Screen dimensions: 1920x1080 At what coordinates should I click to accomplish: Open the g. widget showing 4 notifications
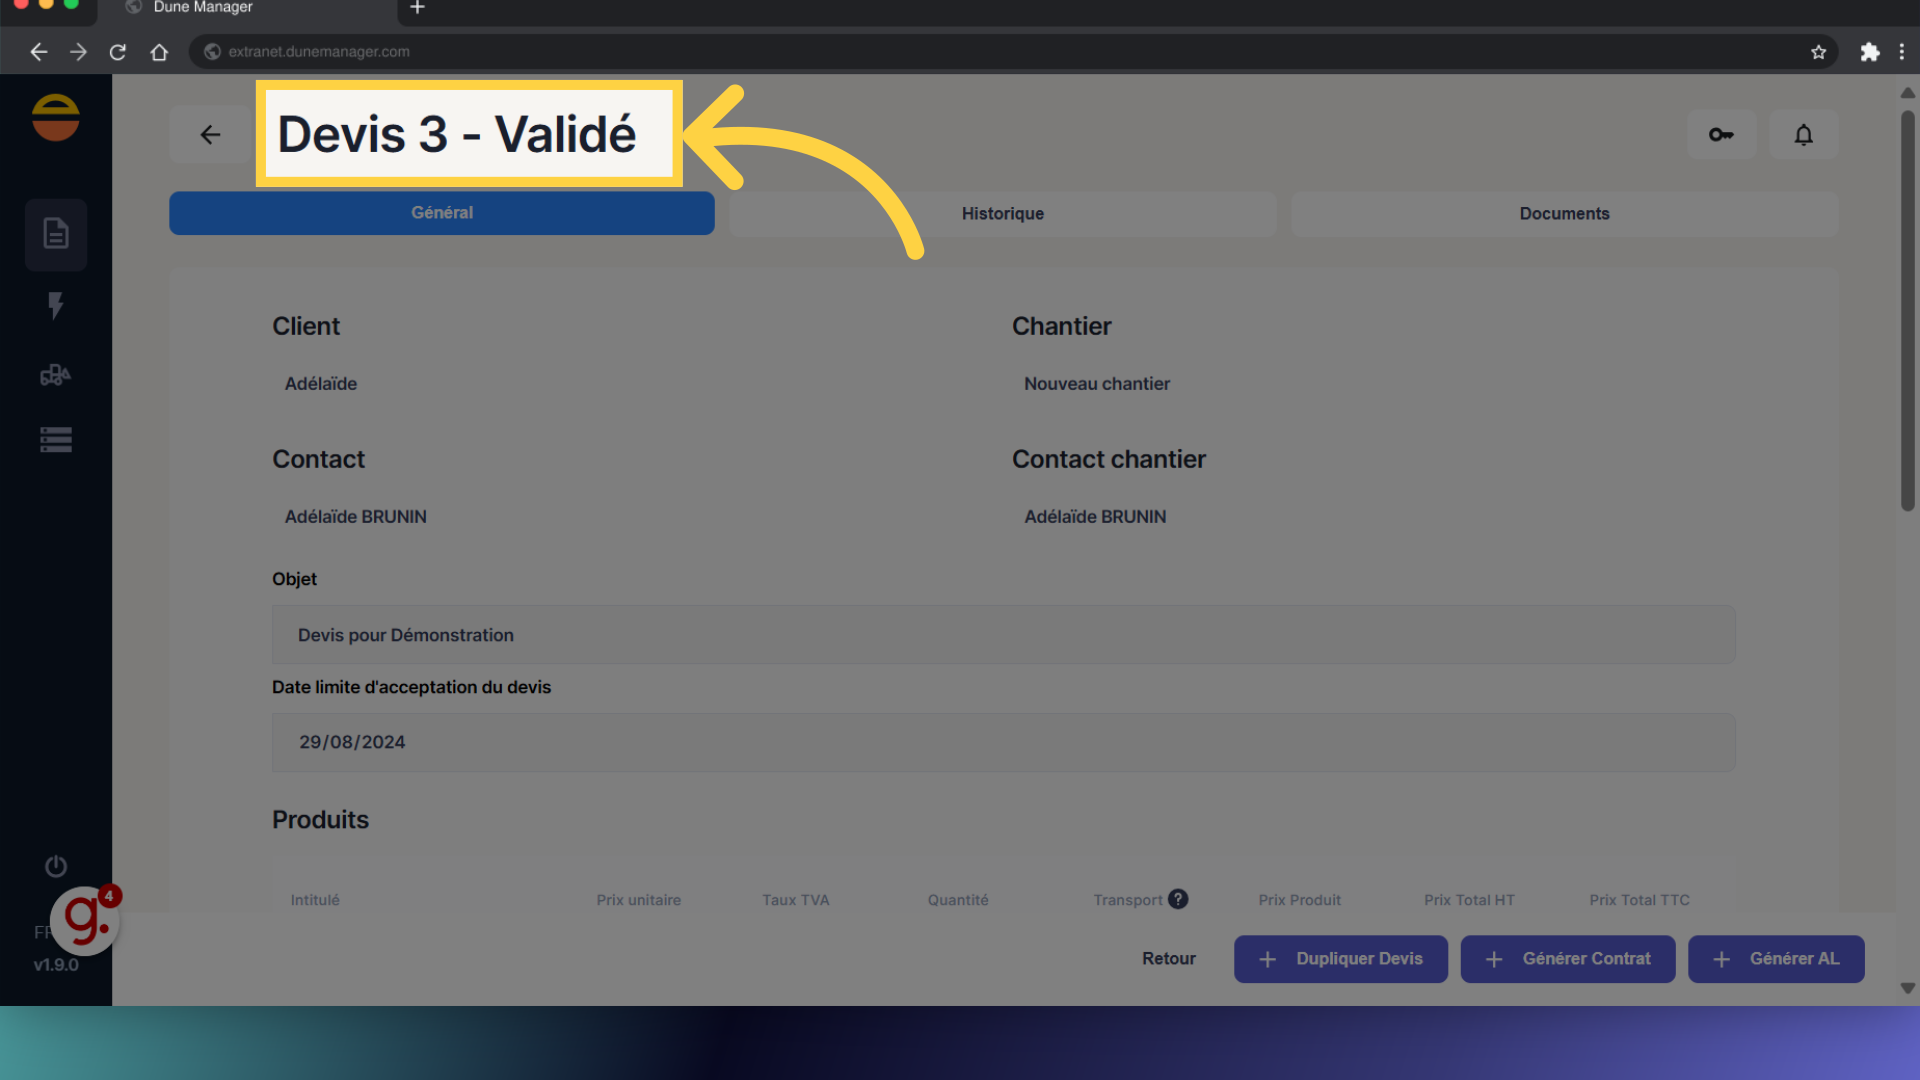[x=86, y=920]
